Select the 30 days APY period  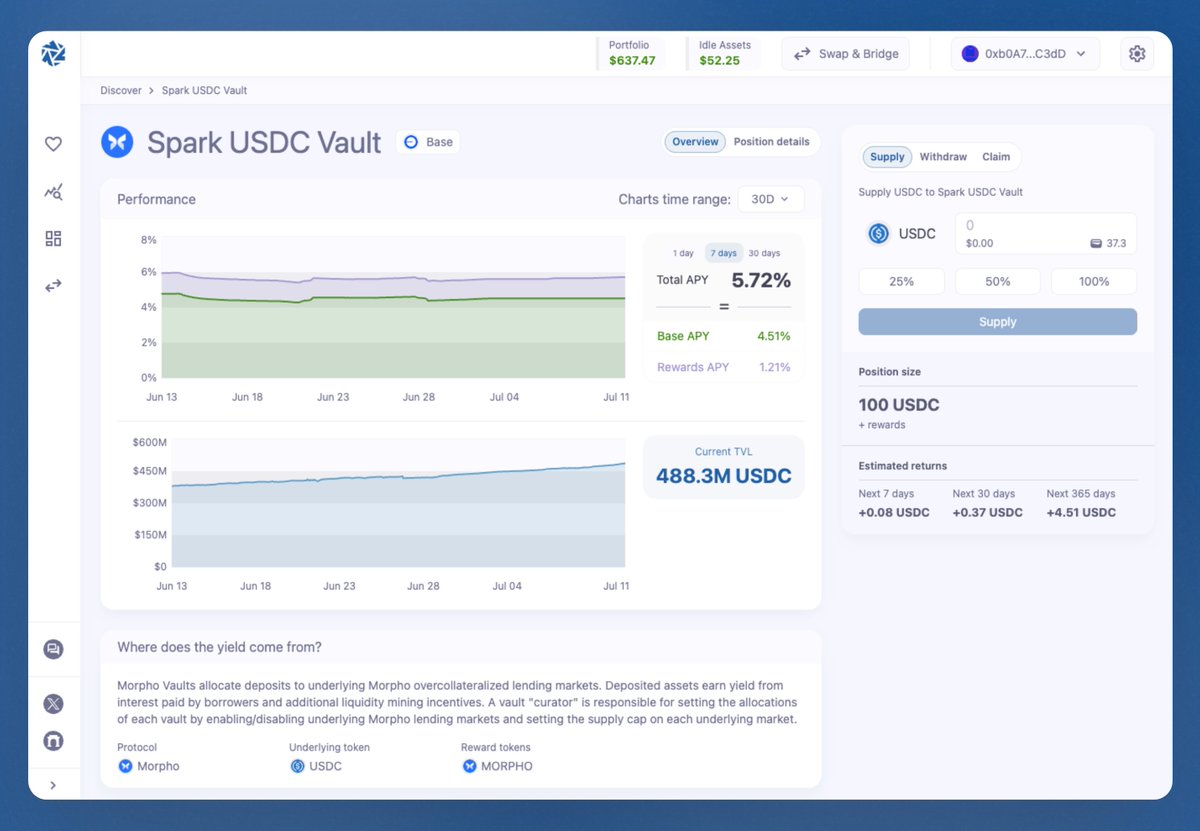coord(764,253)
